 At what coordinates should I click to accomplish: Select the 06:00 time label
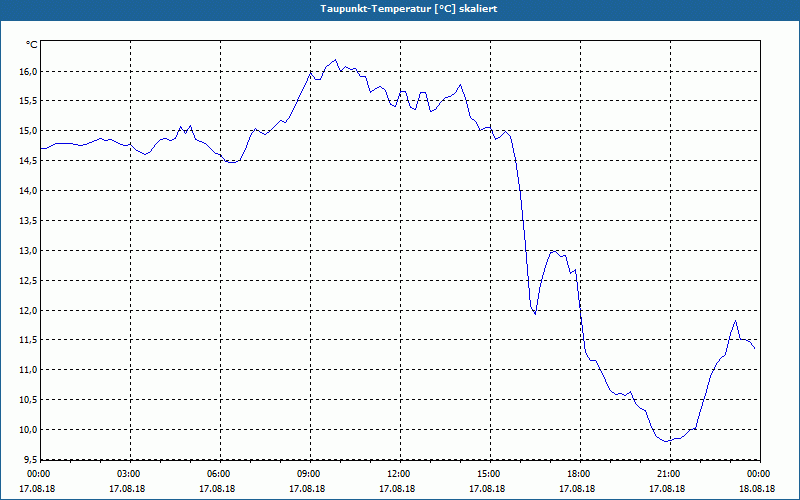point(221,474)
